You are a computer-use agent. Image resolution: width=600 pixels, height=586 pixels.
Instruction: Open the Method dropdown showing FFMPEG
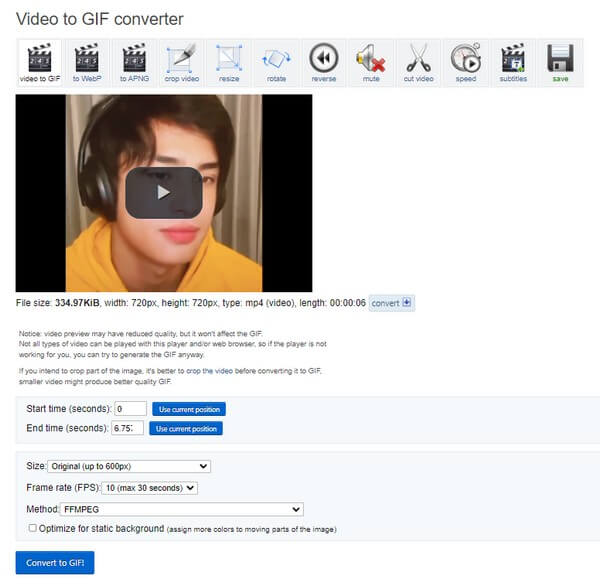[x=182, y=509]
